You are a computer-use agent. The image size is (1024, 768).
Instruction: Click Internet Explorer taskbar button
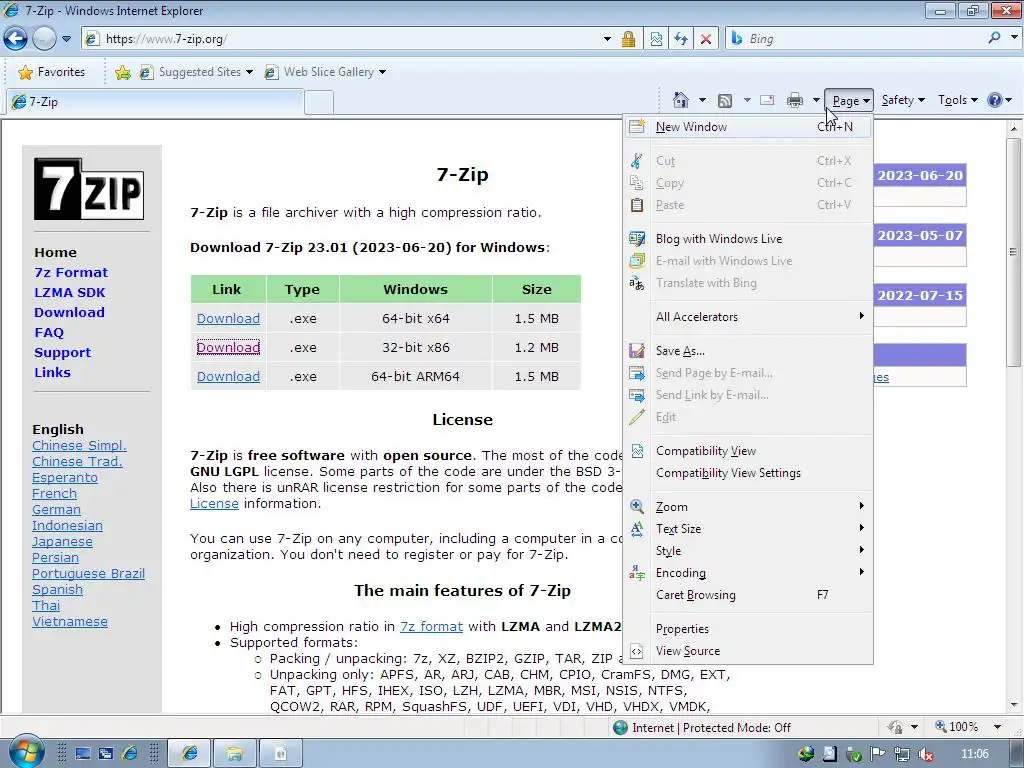click(189, 754)
